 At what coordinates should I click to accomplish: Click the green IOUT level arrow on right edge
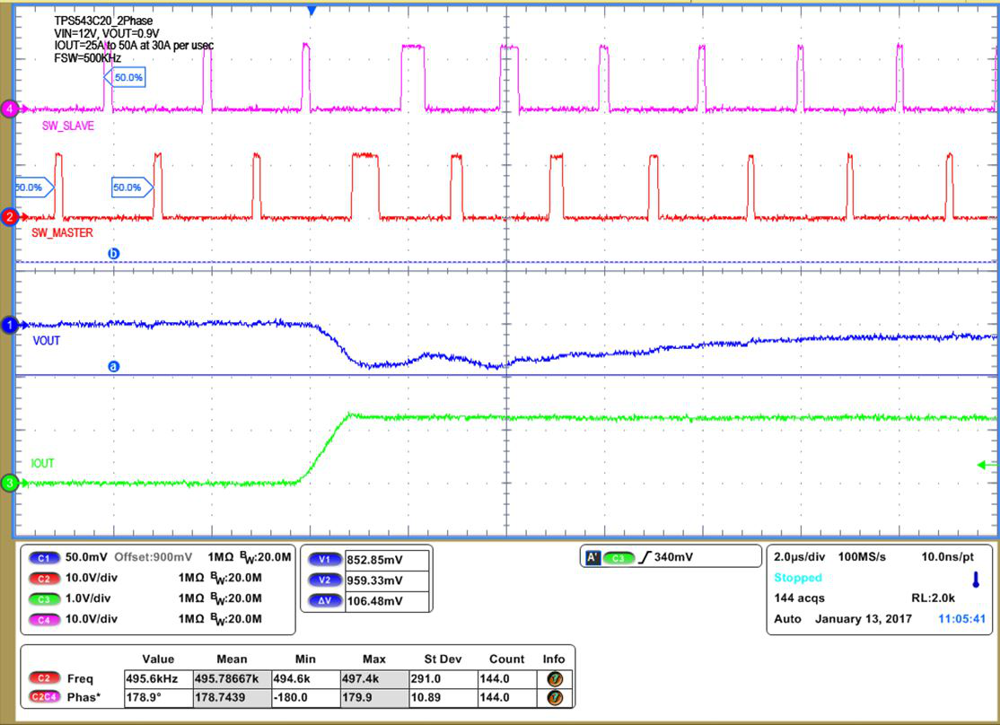pyautogui.click(x=984, y=463)
